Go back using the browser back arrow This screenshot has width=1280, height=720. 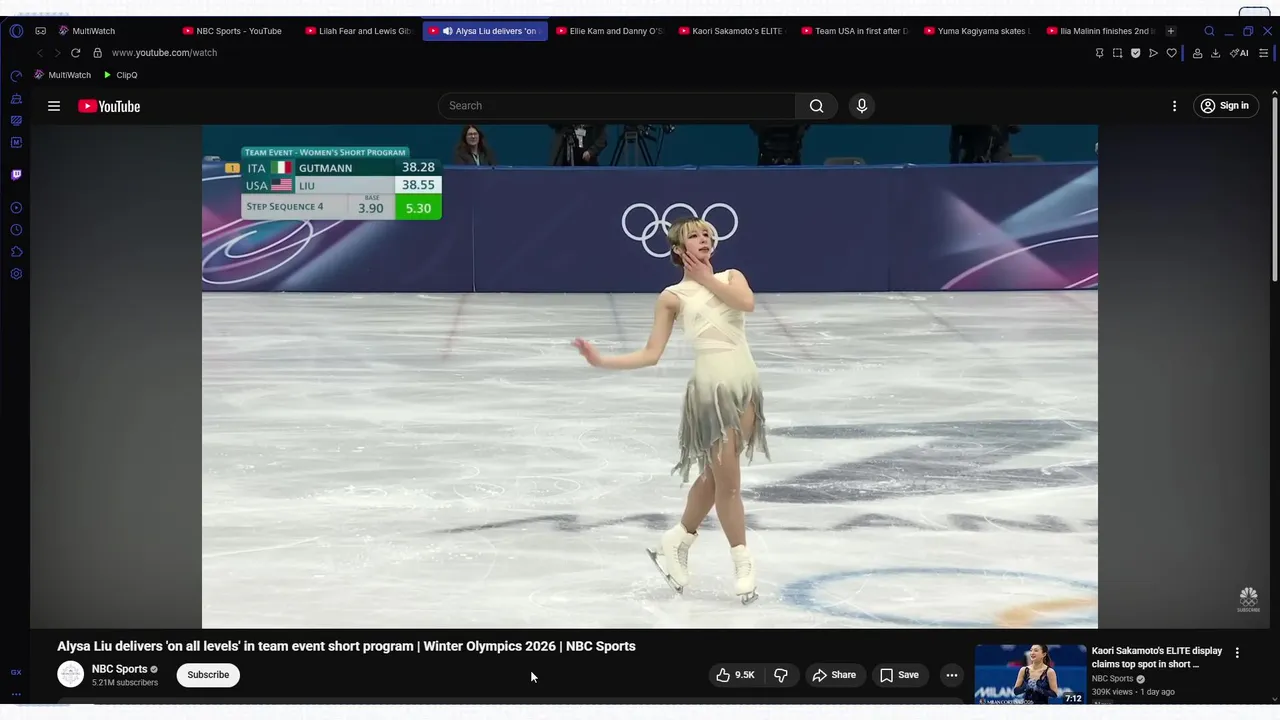39,53
